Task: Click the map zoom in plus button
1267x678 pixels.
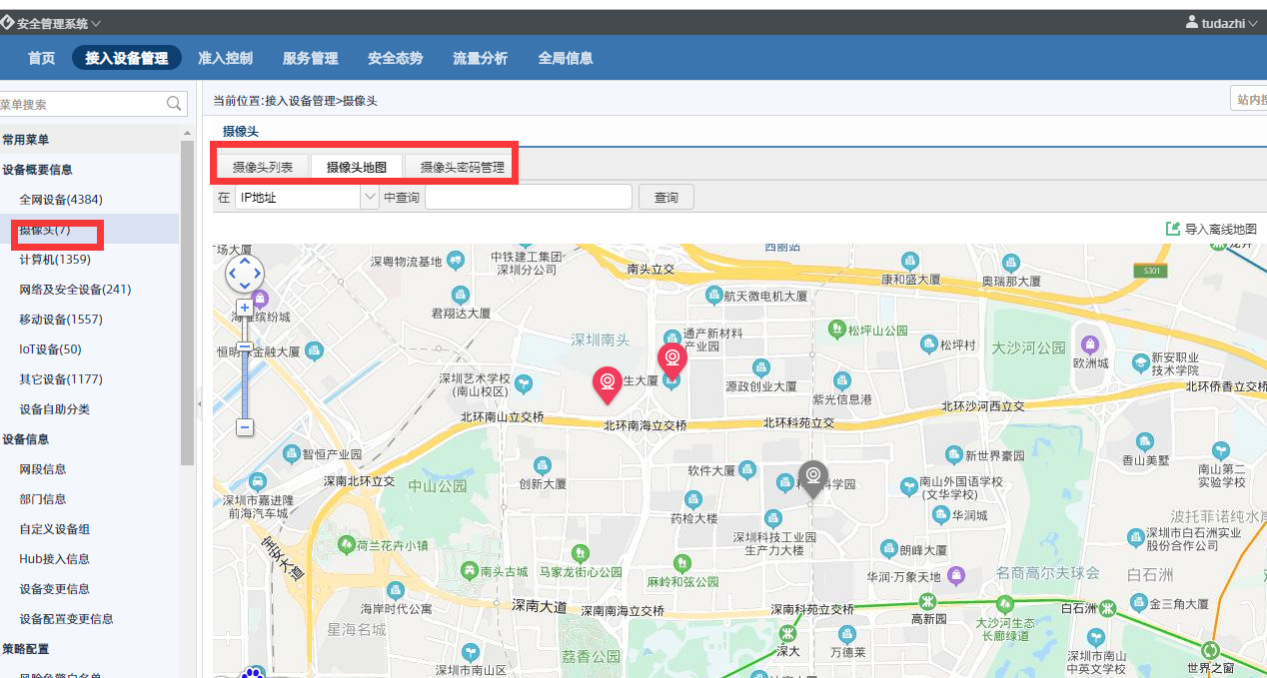Action: pyautogui.click(x=245, y=307)
